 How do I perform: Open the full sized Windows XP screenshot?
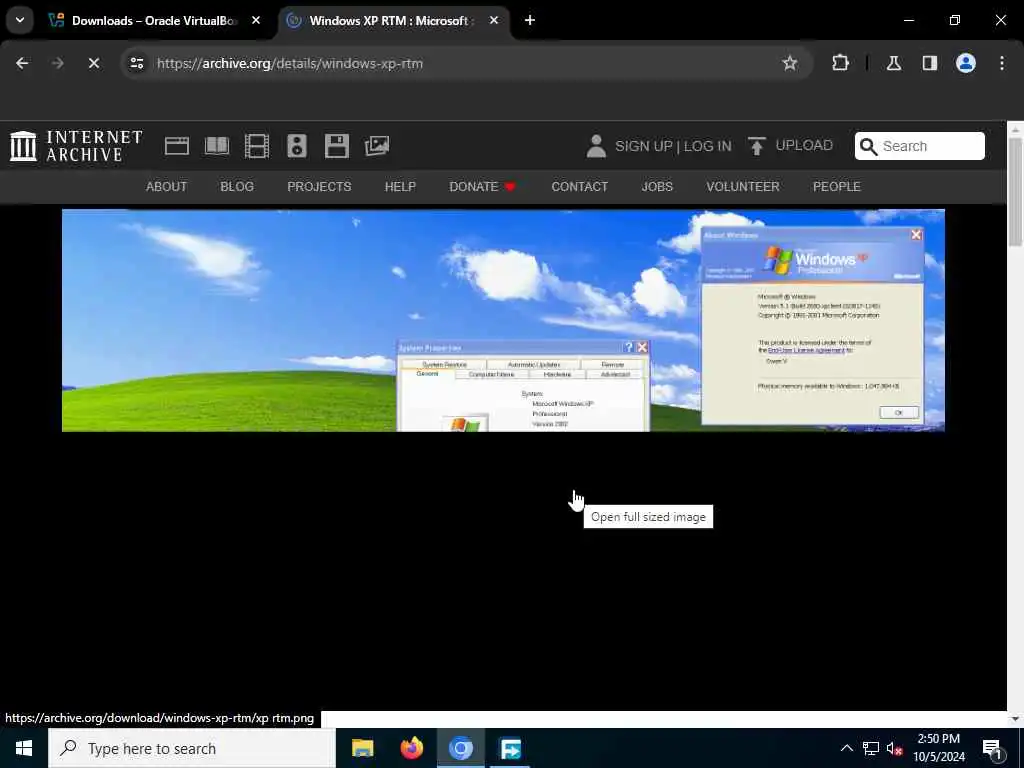tap(503, 320)
